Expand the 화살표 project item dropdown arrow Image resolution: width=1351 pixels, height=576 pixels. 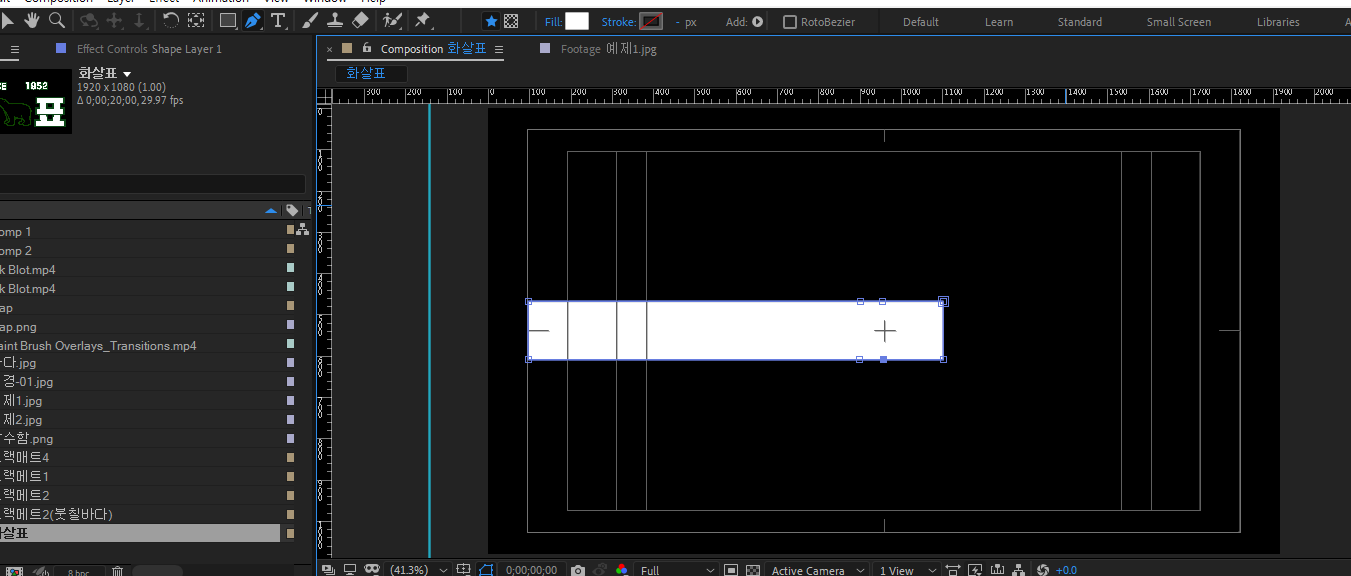127,74
